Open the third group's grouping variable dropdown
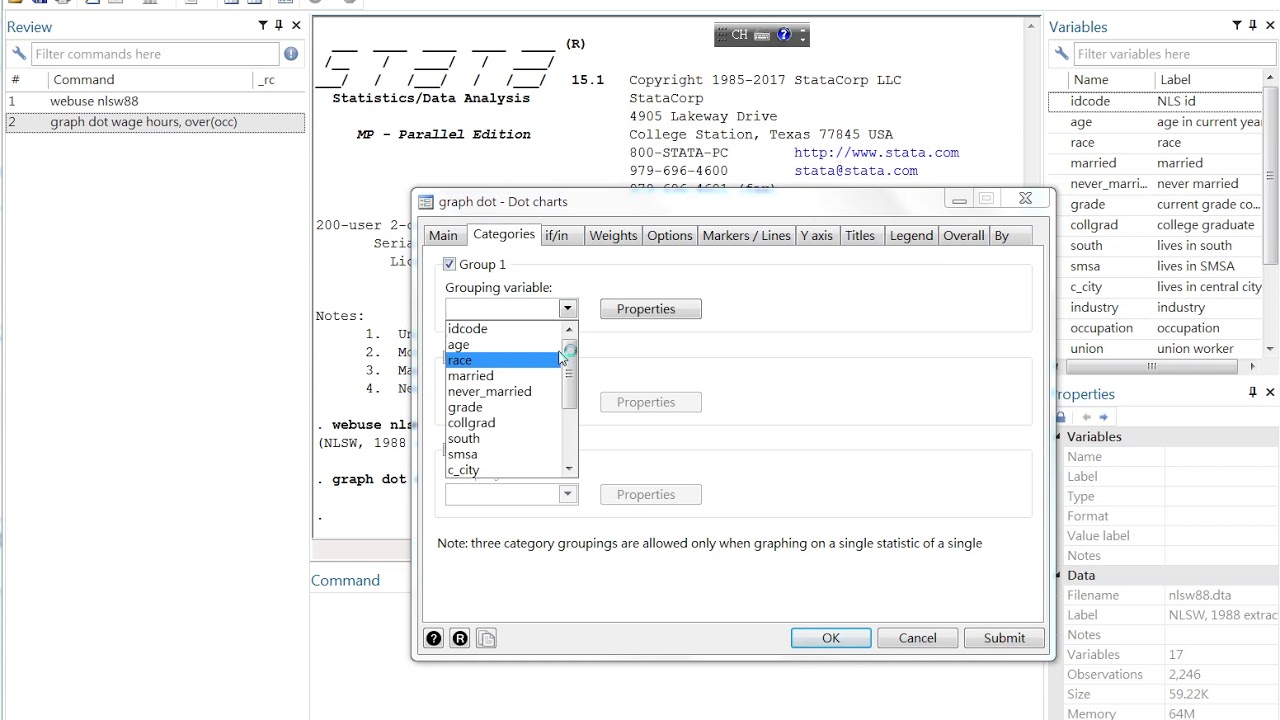The height and width of the screenshot is (720, 1280). tap(567, 494)
